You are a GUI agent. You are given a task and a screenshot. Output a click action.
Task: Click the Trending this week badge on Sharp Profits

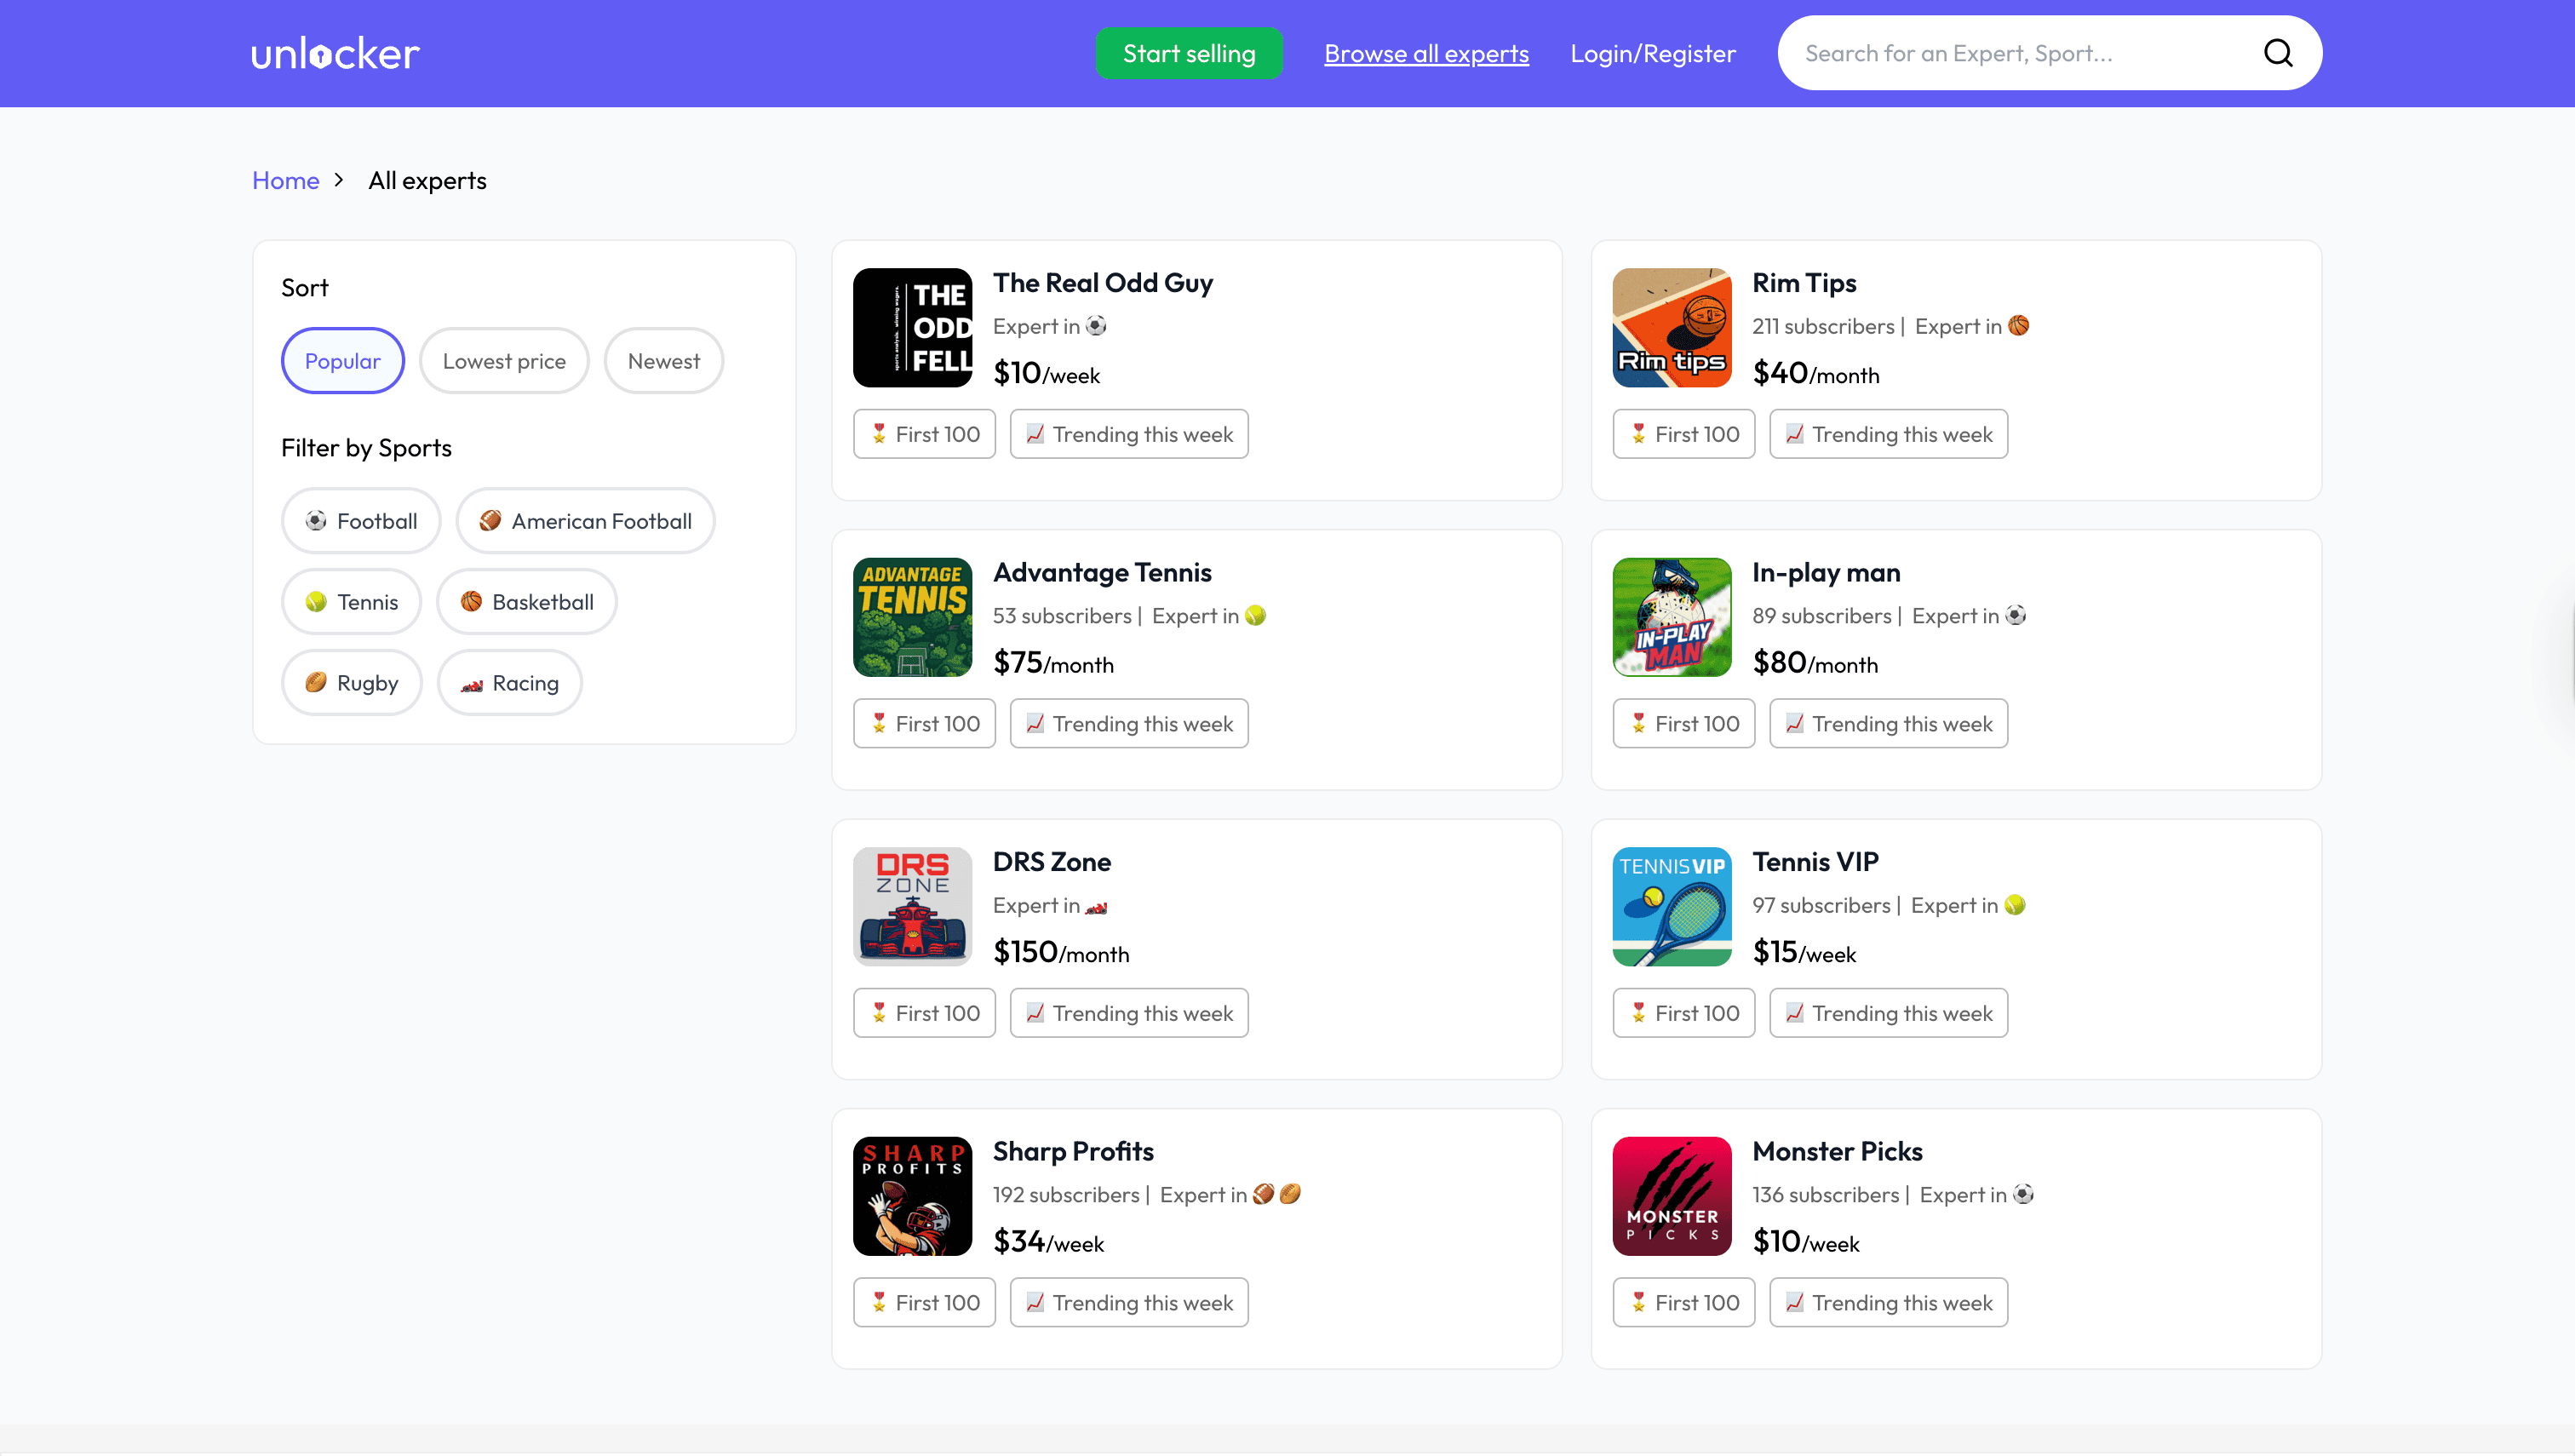coord(1128,1302)
